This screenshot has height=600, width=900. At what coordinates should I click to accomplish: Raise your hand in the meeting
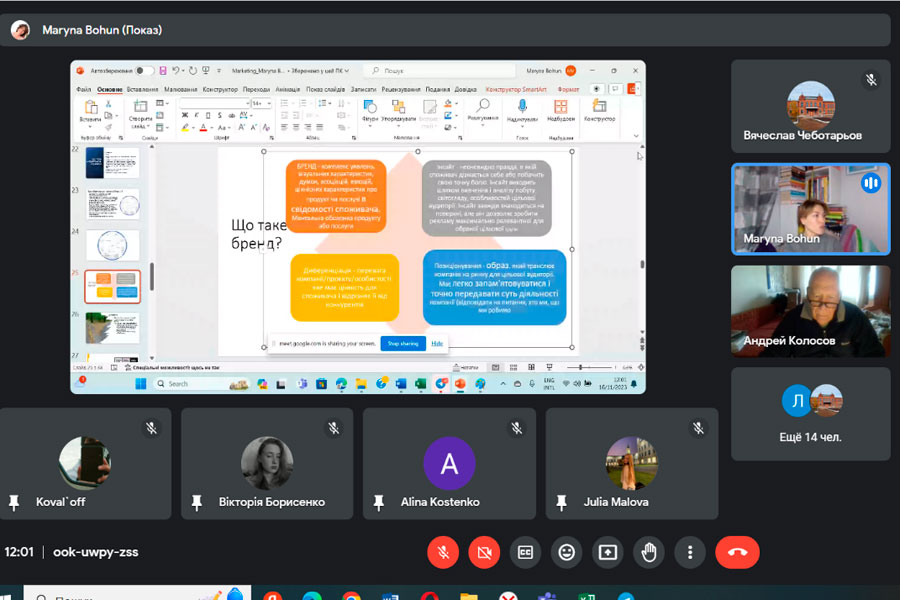[649, 552]
